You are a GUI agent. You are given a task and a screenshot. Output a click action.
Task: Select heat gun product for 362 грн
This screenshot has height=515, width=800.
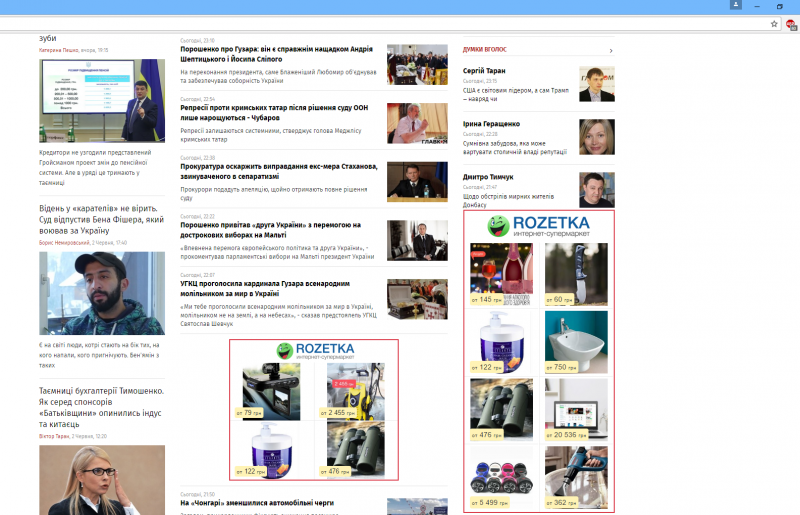[x=576, y=477]
